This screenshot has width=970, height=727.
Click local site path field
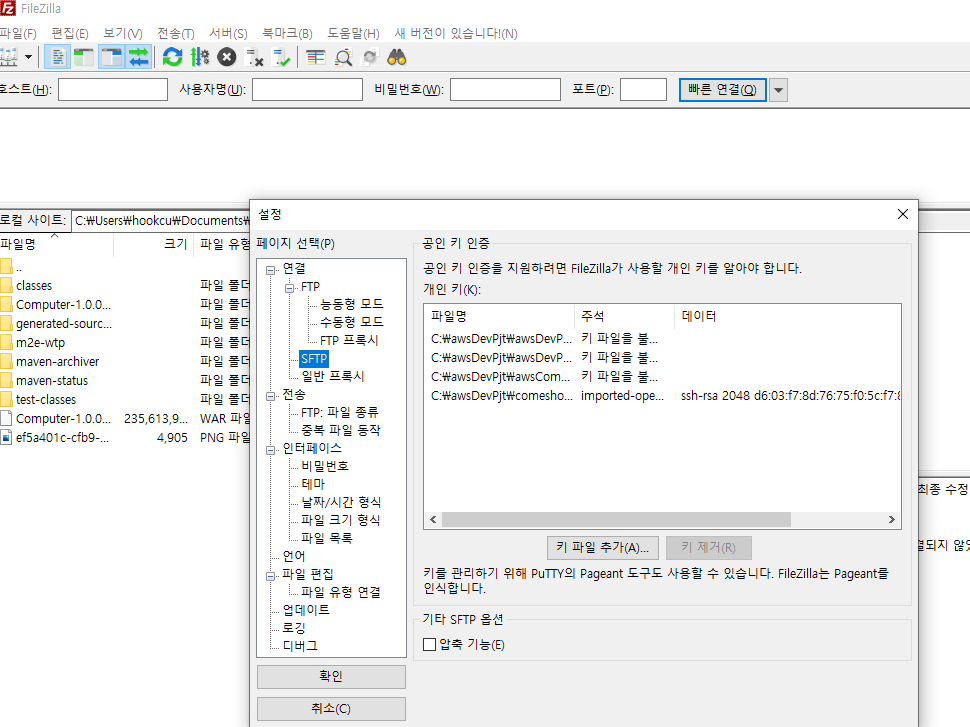click(x=161, y=220)
